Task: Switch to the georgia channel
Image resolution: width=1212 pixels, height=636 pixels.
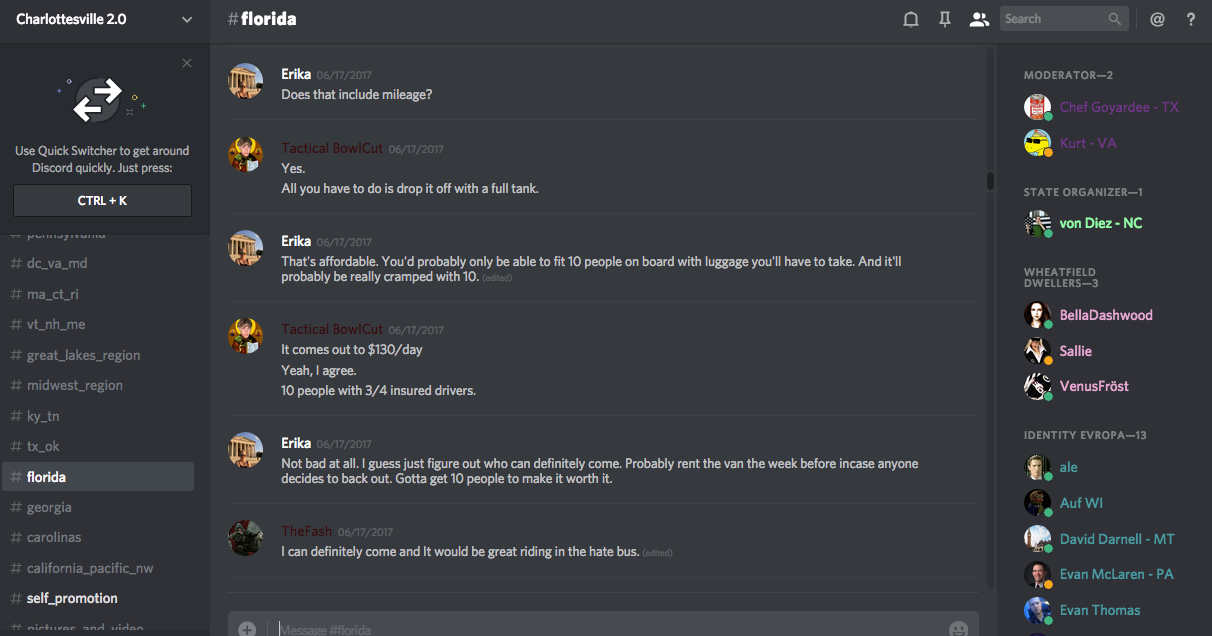Action: tap(49, 507)
